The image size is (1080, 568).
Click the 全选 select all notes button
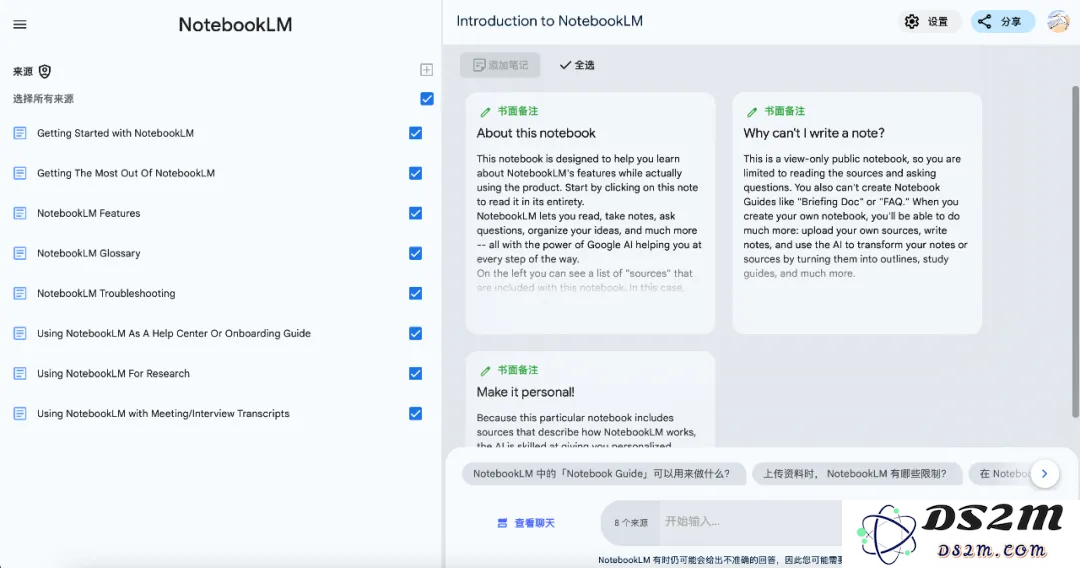[577, 65]
